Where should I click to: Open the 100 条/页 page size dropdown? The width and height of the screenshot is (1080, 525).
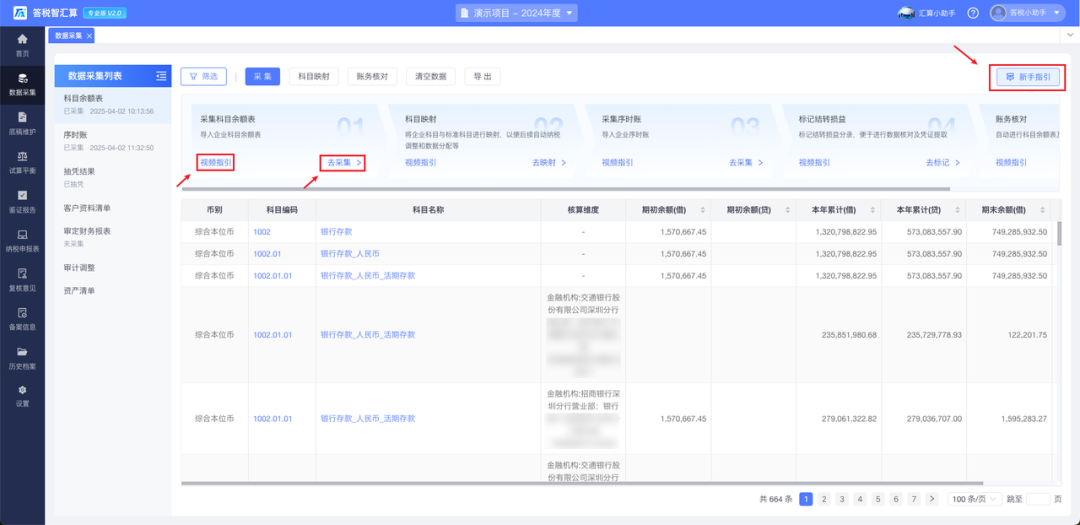pyautogui.click(x=975, y=499)
